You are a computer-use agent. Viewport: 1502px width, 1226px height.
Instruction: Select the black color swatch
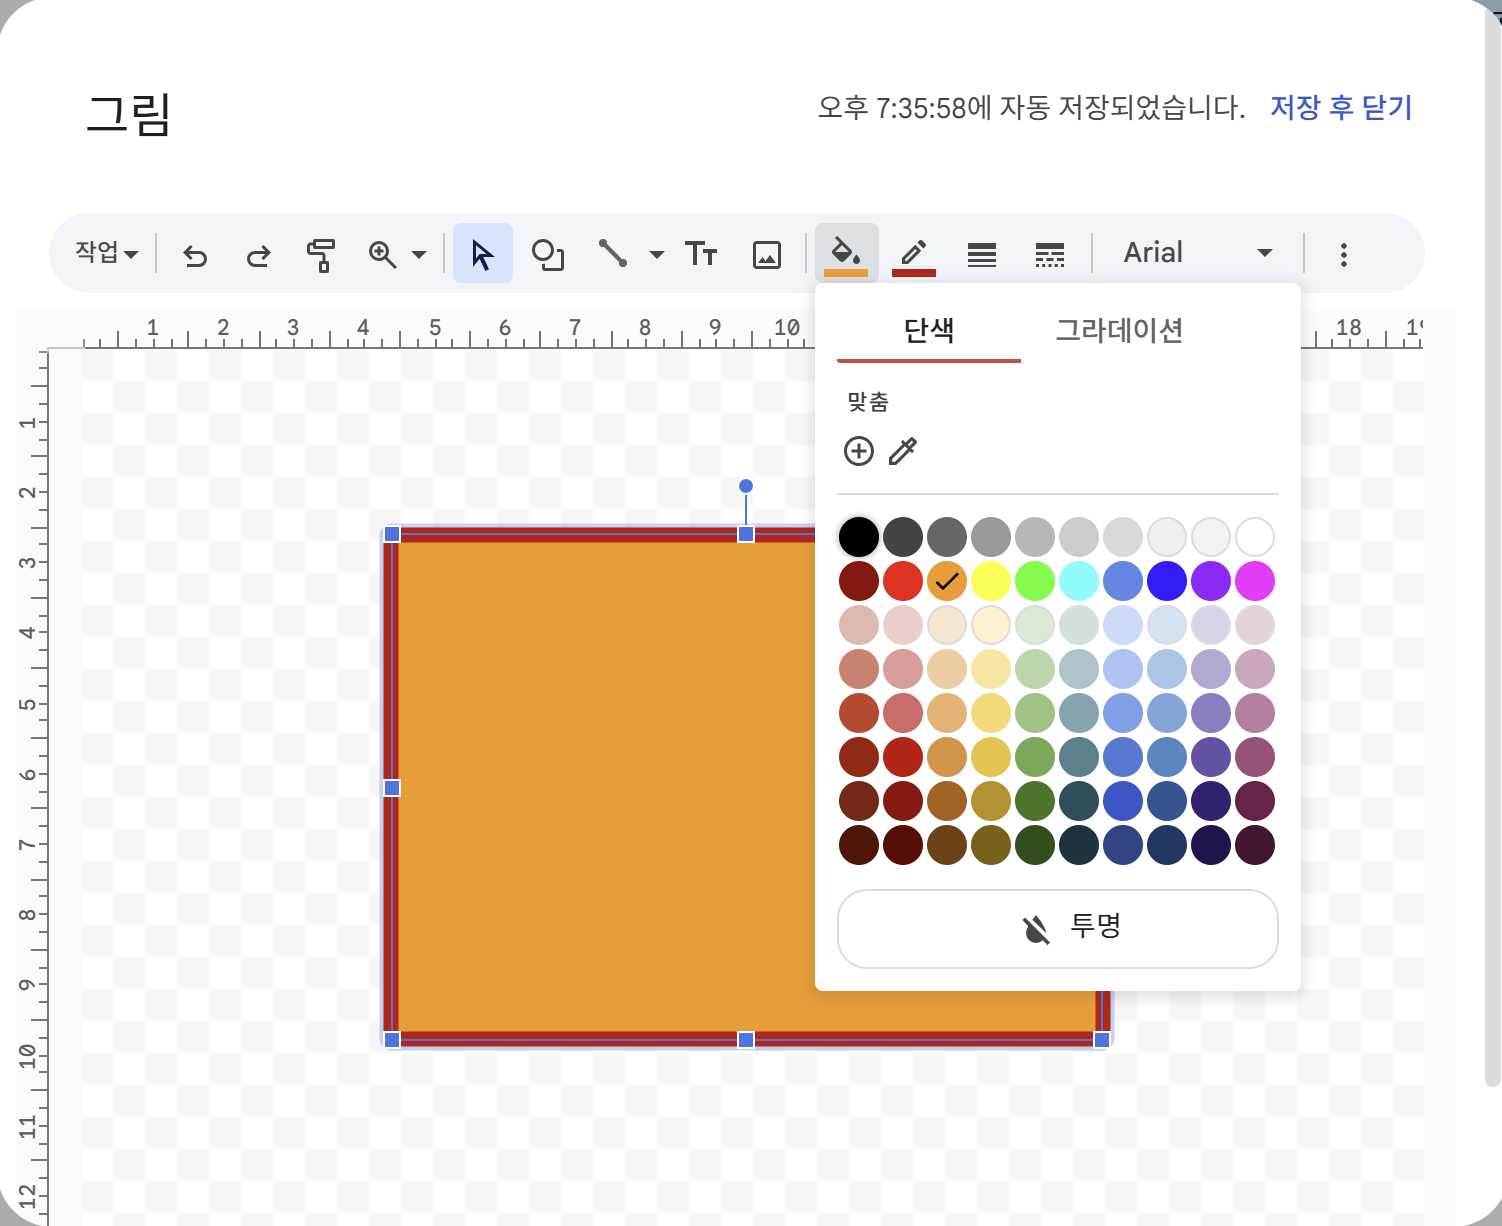click(859, 537)
